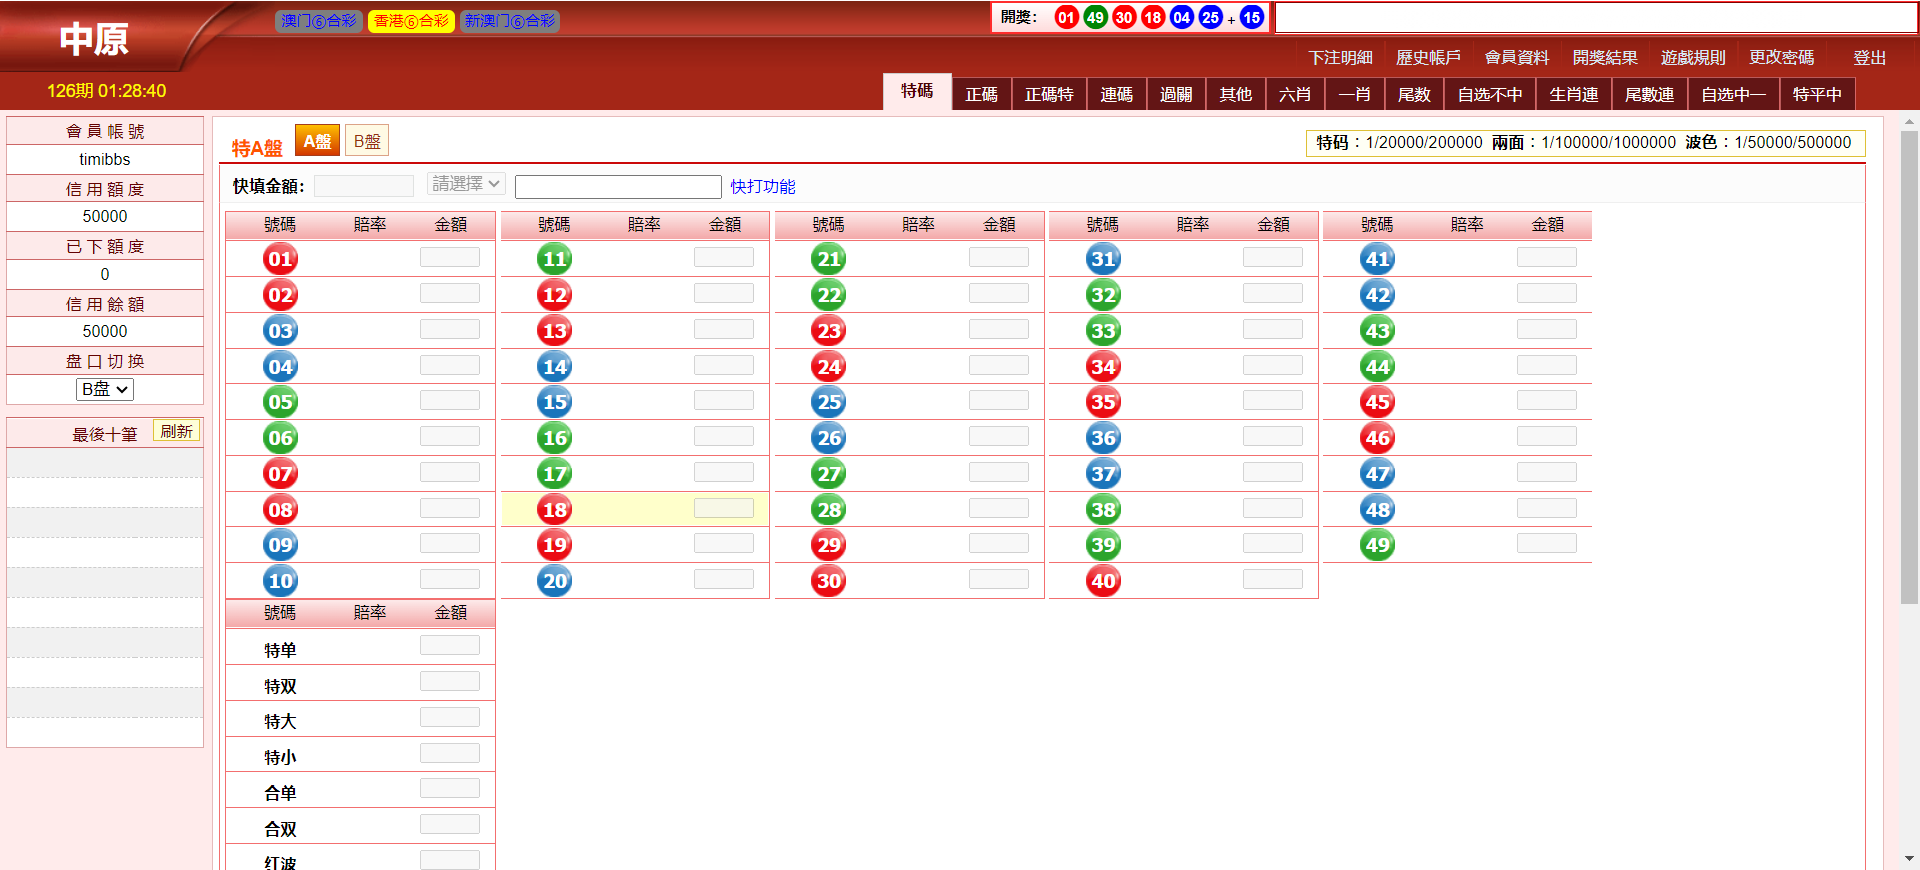Select the 香港⑥合彩 lottery toggle
This screenshot has height=870, width=1920.
pos(411,21)
